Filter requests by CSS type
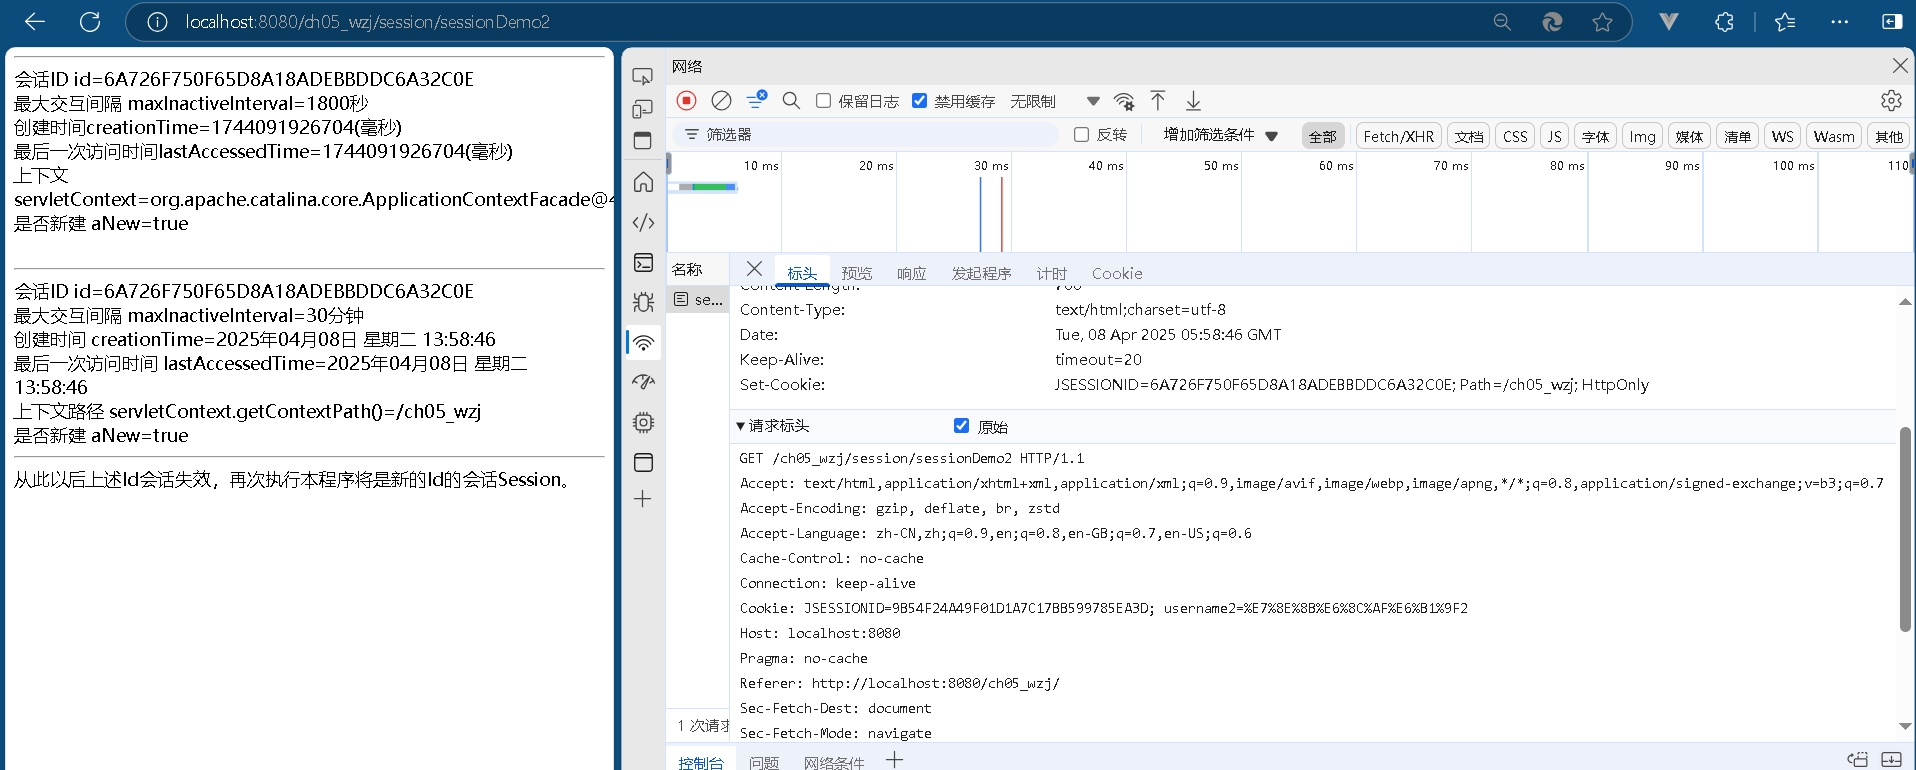1916x770 pixels. click(x=1515, y=136)
